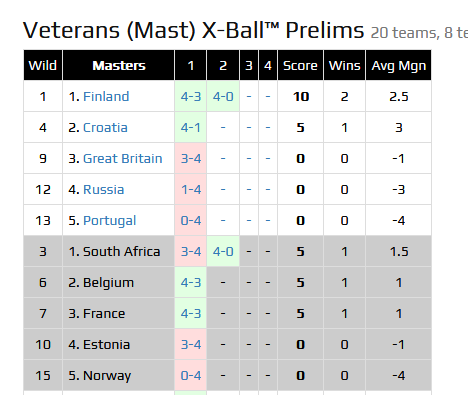Open the Russia team link
The width and height of the screenshot is (468, 395).
click(103, 190)
